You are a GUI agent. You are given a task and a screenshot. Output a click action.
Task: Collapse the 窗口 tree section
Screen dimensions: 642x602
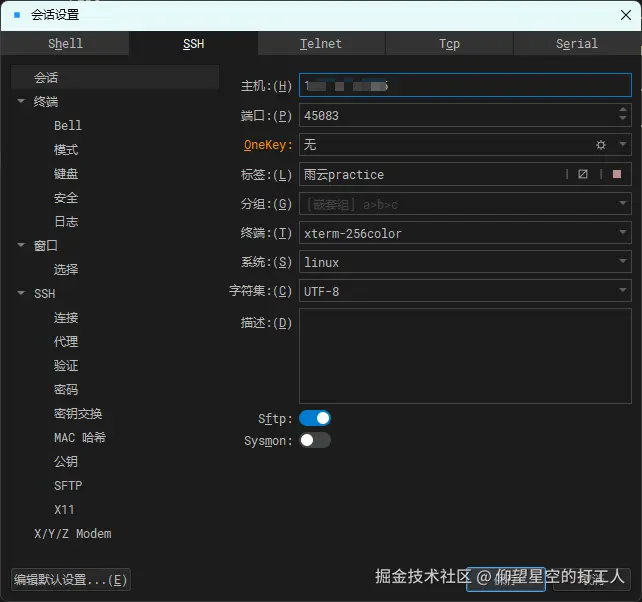[x=21, y=245]
